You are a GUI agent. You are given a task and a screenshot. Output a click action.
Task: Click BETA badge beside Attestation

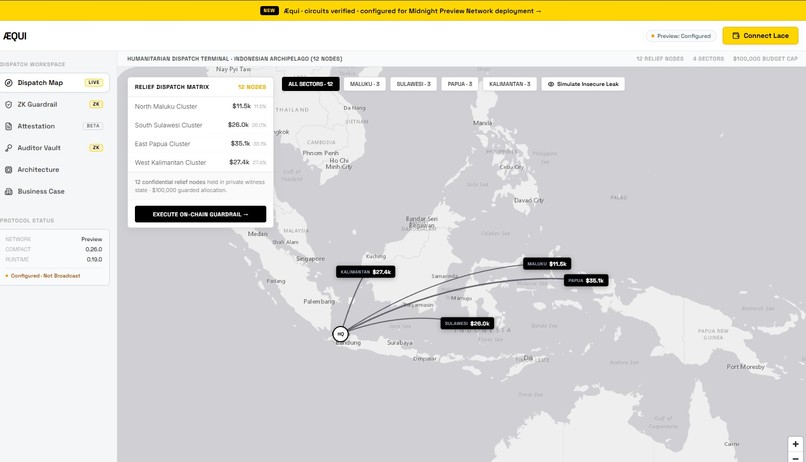click(x=93, y=126)
